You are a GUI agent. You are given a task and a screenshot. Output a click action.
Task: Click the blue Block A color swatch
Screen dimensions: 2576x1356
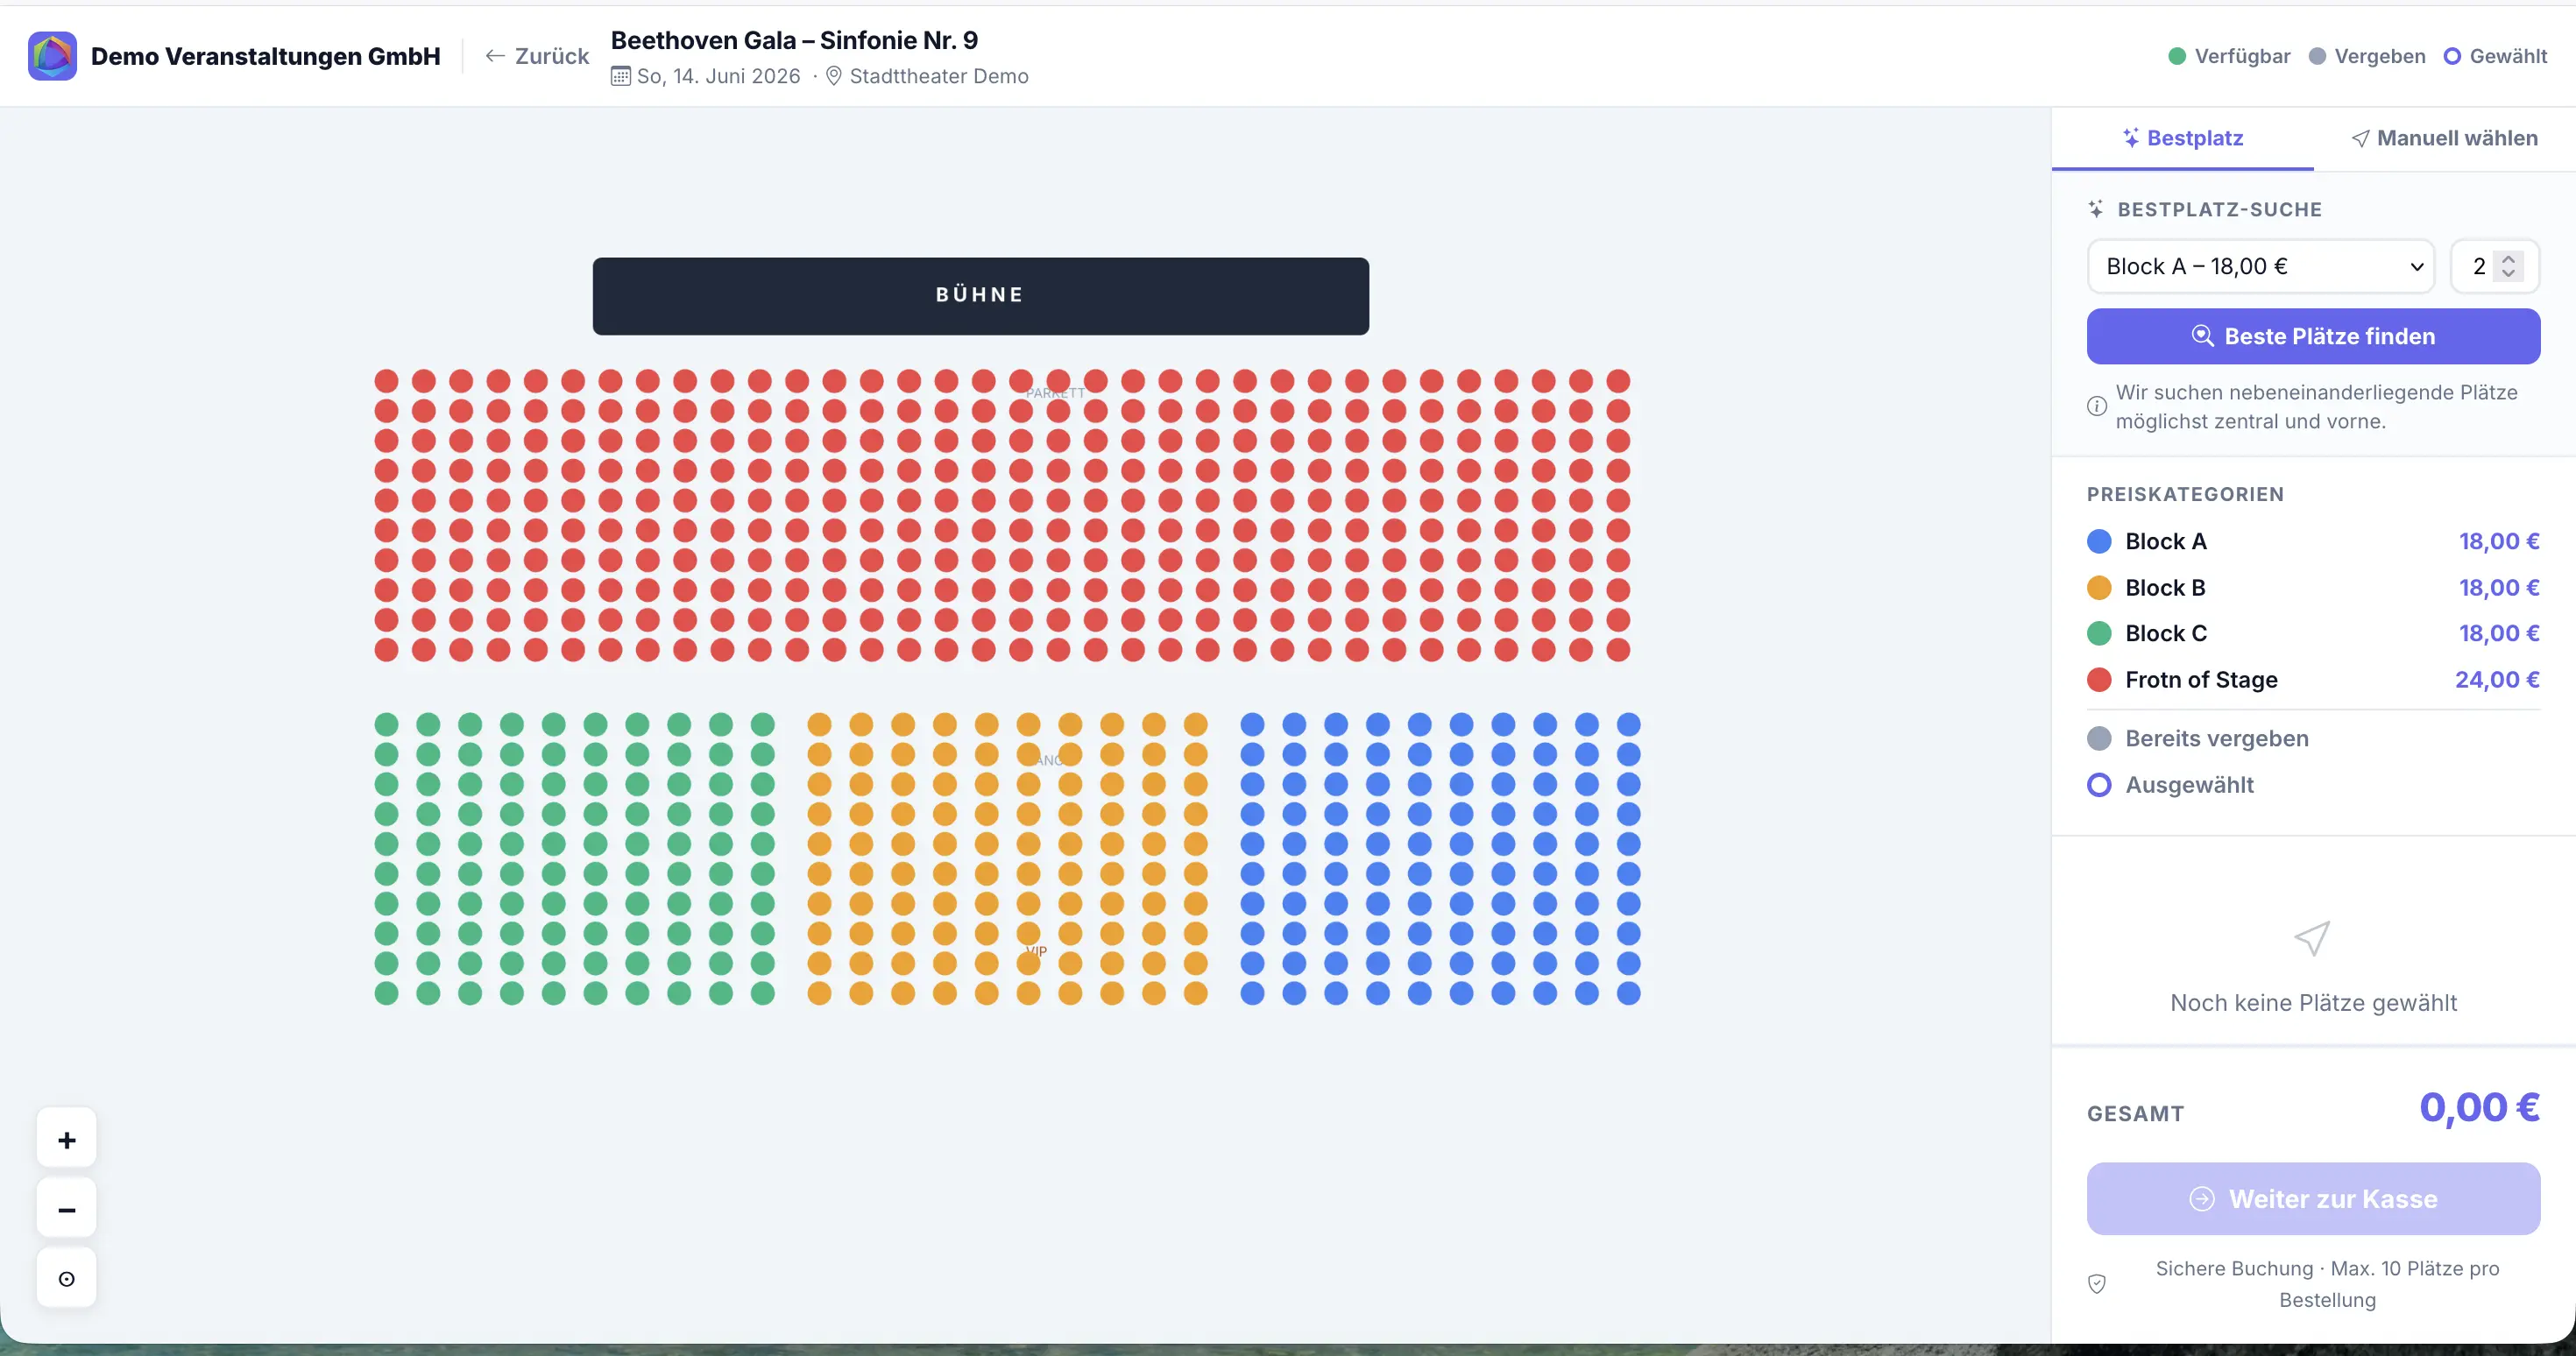coord(2099,541)
